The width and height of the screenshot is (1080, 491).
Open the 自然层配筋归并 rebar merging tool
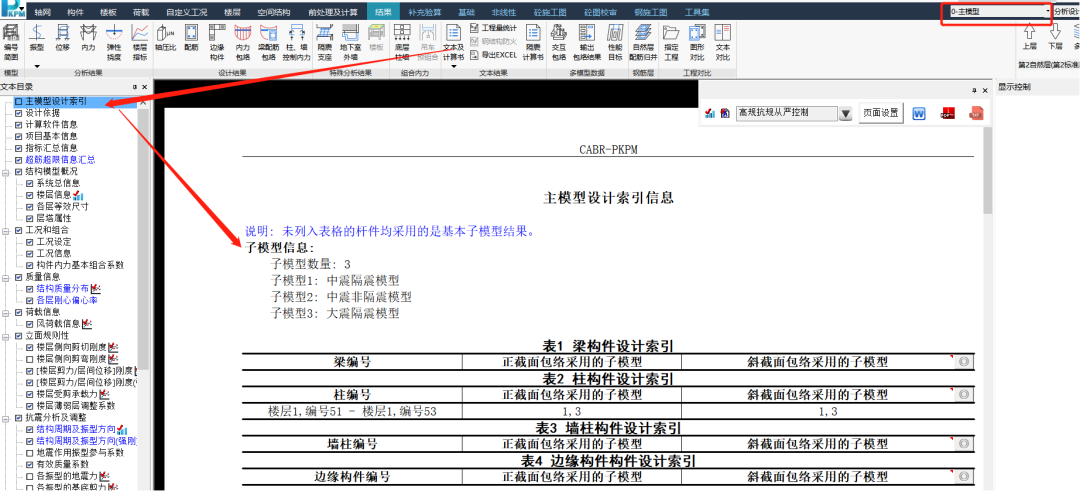pyautogui.click(x=643, y=42)
